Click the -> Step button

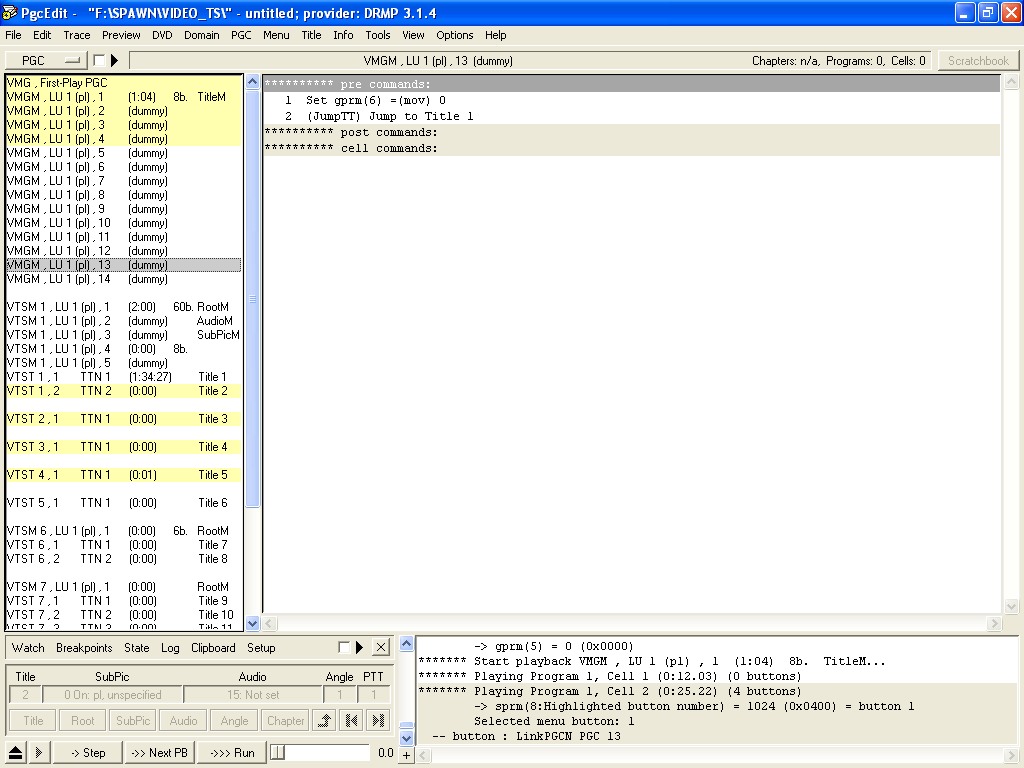click(88, 752)
